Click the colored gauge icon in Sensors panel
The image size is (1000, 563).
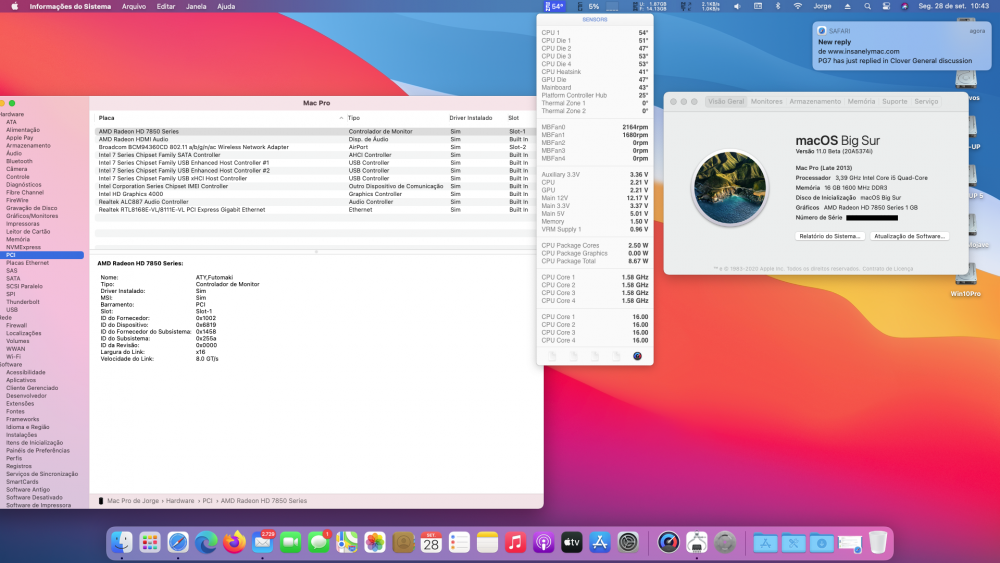pos(637,356)
